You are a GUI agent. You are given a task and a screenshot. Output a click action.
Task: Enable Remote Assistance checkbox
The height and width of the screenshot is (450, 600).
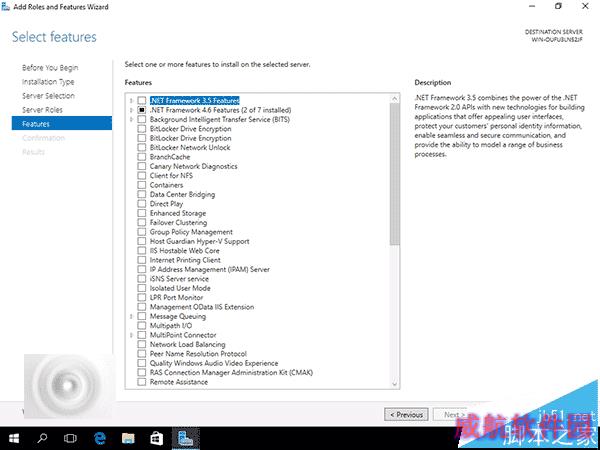(142, 382)
